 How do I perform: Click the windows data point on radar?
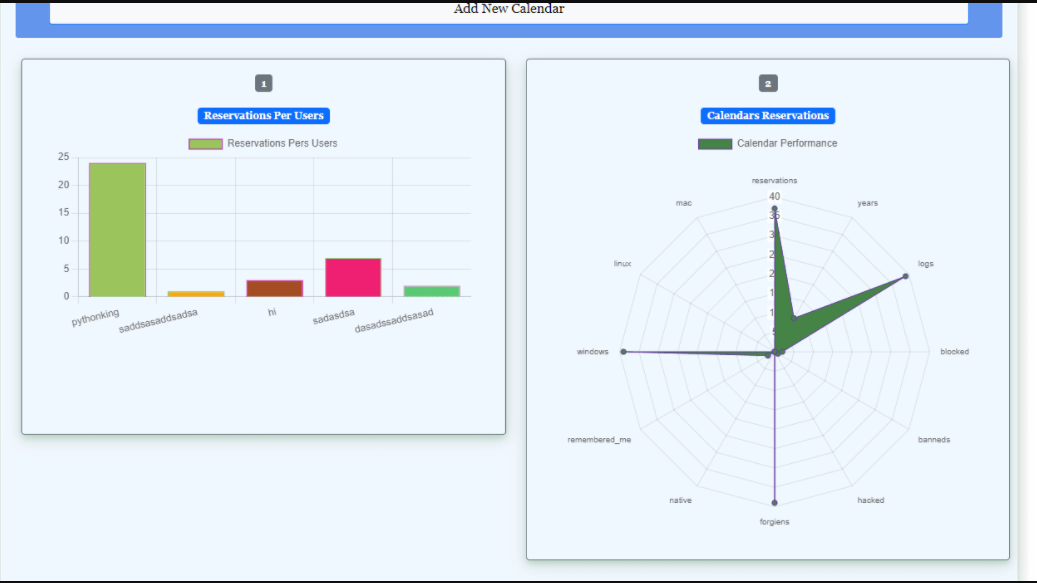click(x=623, y=352)
